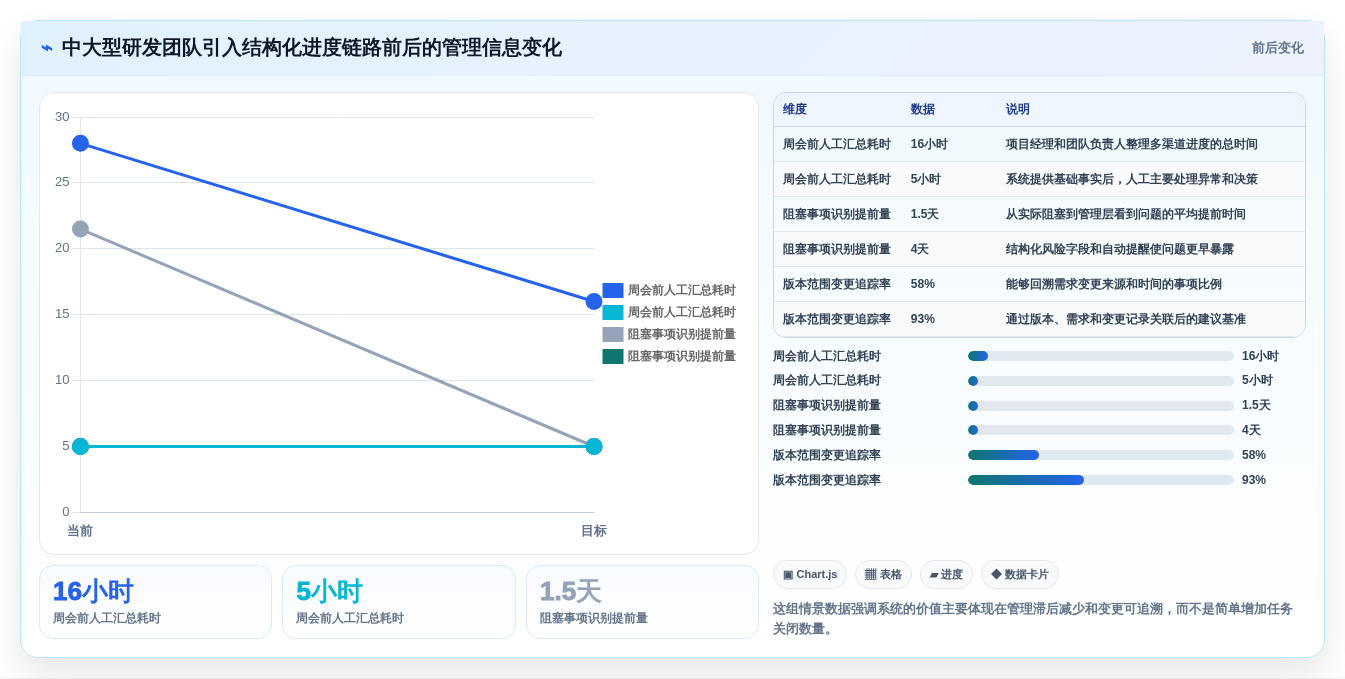Click the 30 tick on the y-axis
Image resolution: width=1345 pixels, height=679 pixels.
coord(62,117)
